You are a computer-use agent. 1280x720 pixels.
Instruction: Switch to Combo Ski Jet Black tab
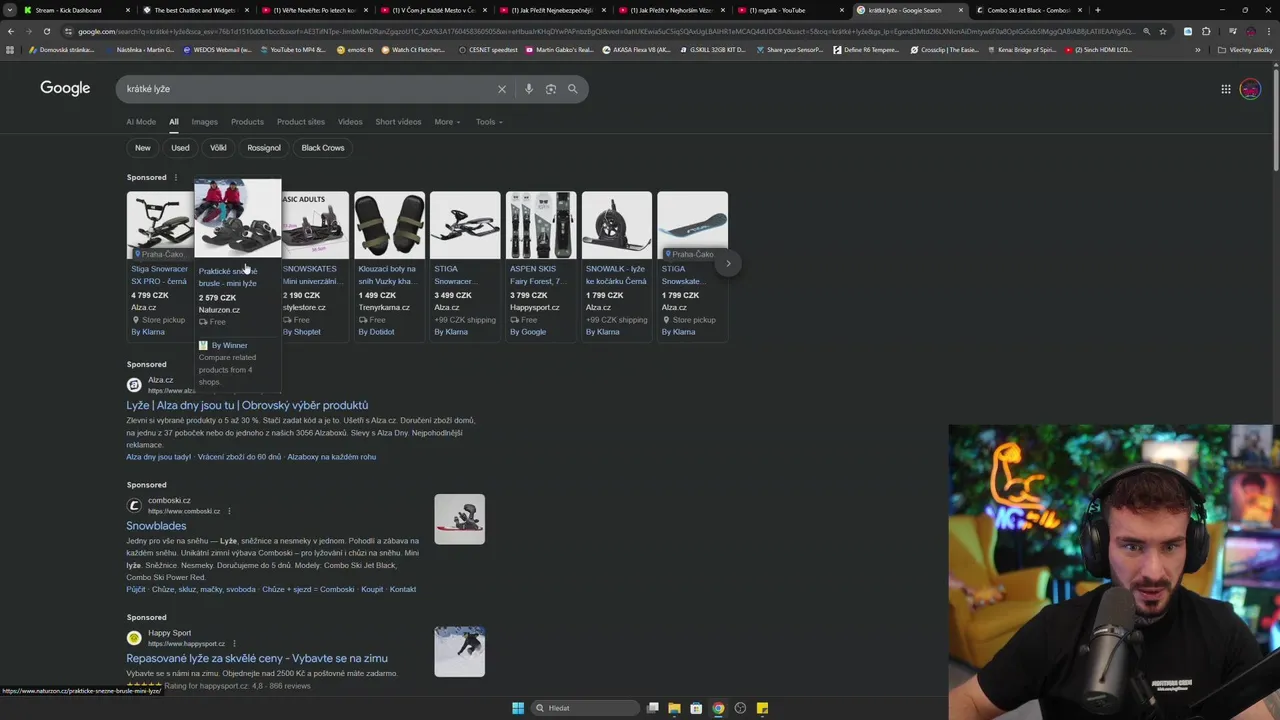1028,10
